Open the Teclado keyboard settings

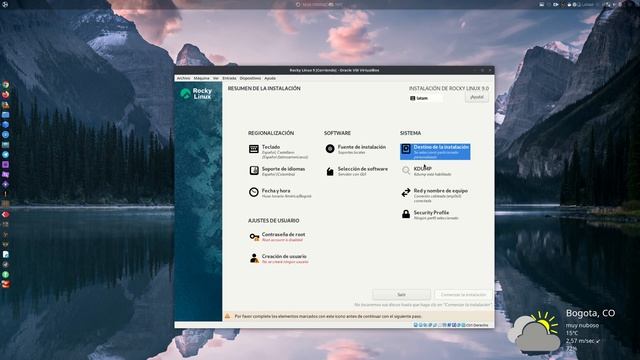(x=278, y=151)
